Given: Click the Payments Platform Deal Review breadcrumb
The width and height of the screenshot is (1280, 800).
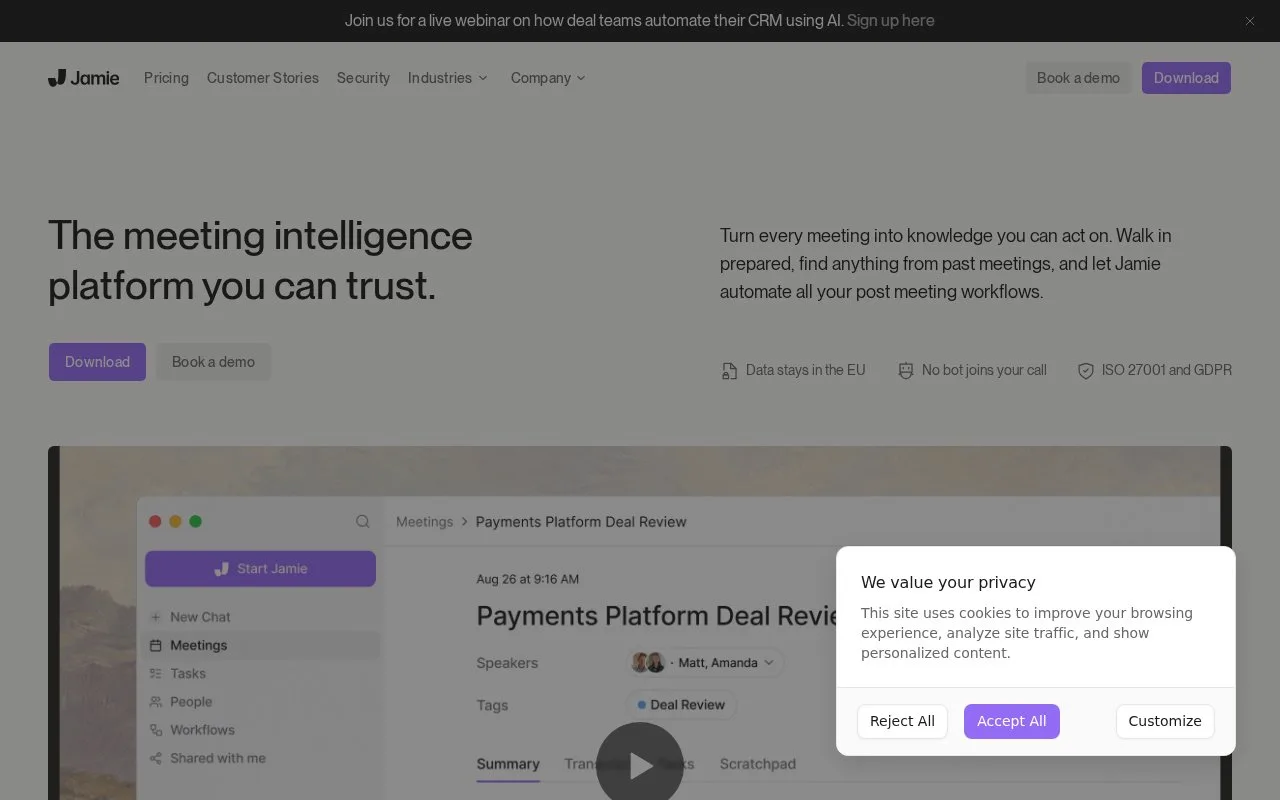Looking at the screenshot, I should point(581,522).
